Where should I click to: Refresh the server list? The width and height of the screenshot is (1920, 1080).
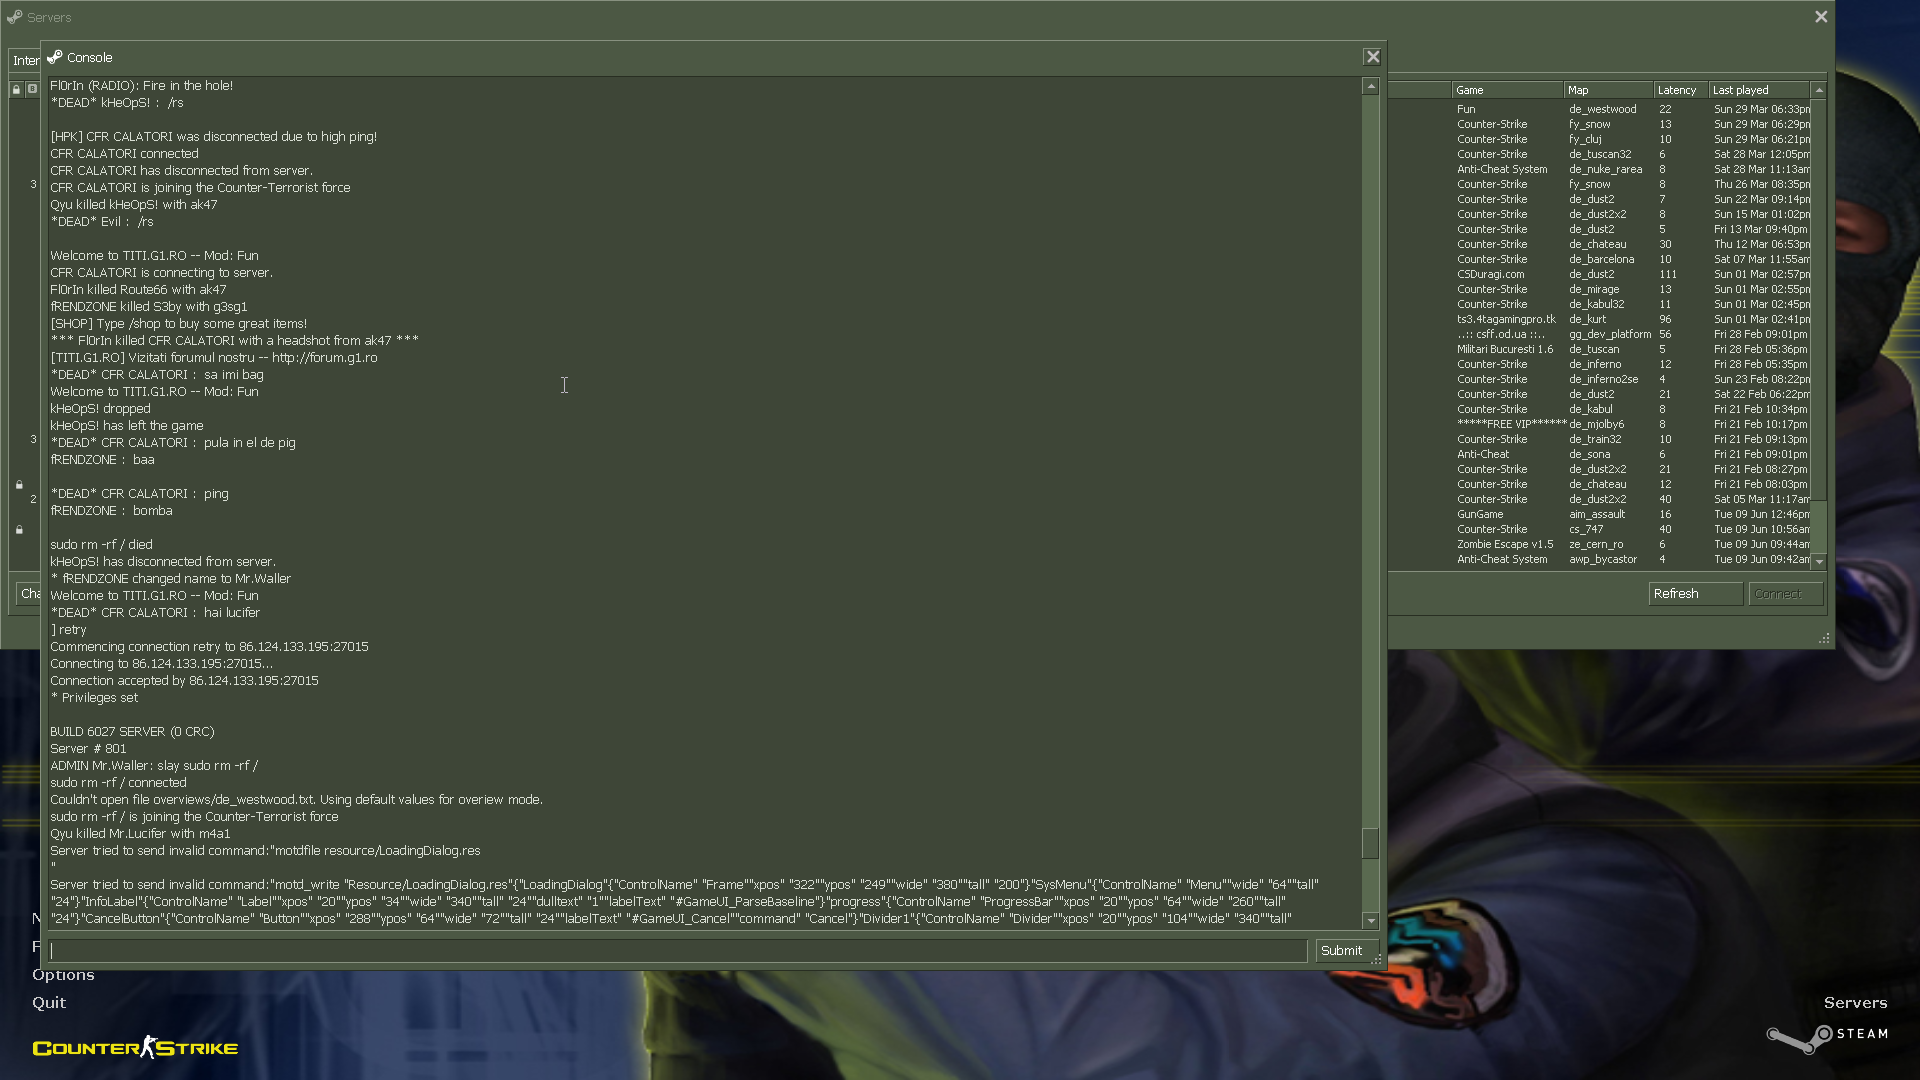coord(1695,594)
